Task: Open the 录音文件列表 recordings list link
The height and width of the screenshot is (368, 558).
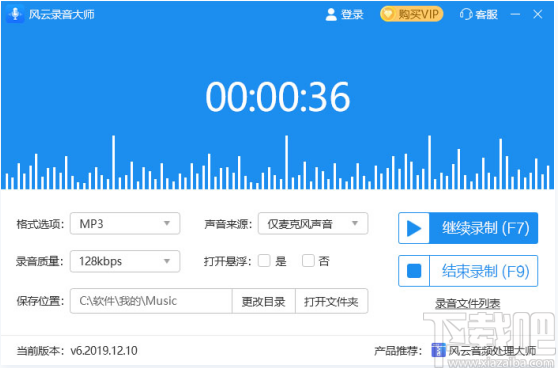Action: click(x=468, y=304)
